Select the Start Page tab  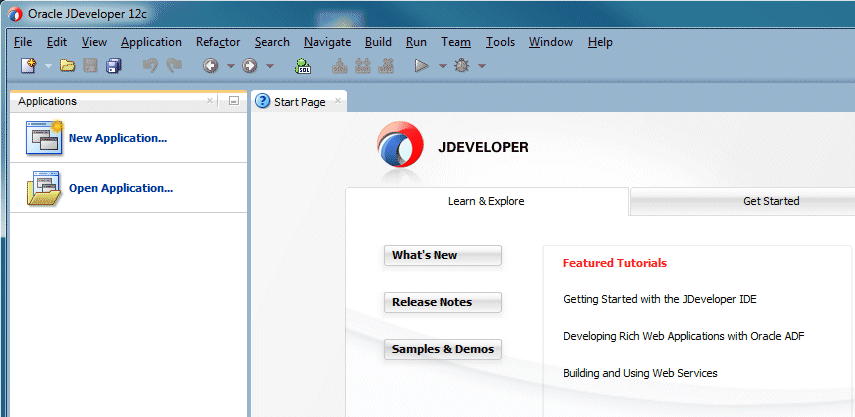tap(299, 101)
